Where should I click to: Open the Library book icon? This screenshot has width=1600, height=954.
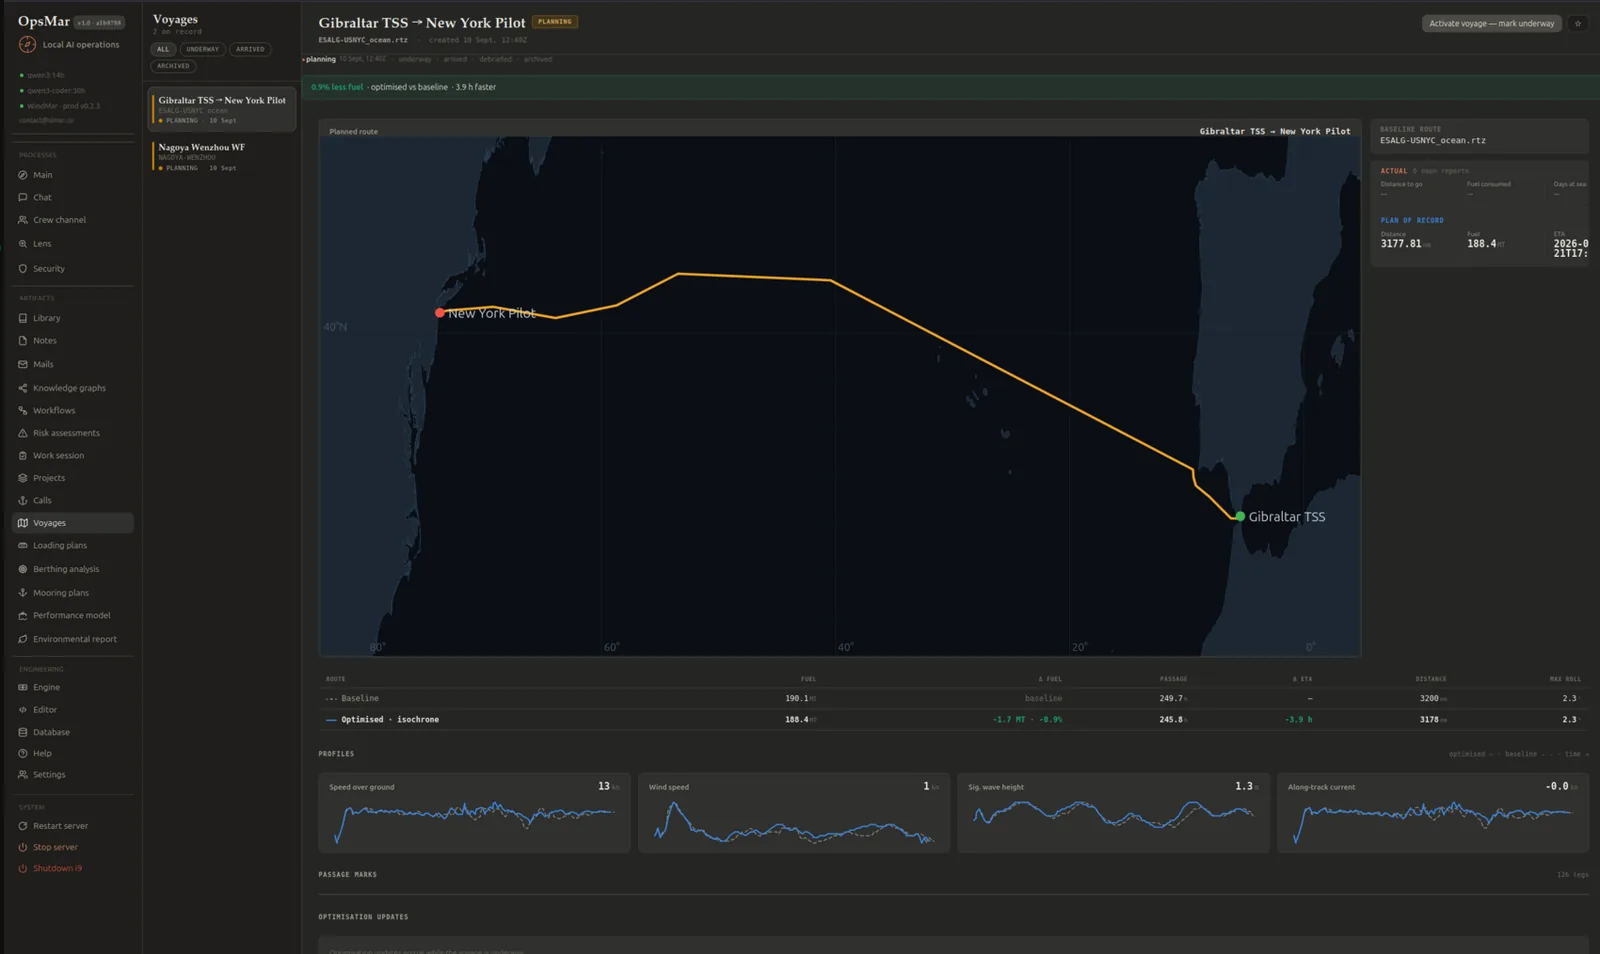tap(23, 318)
